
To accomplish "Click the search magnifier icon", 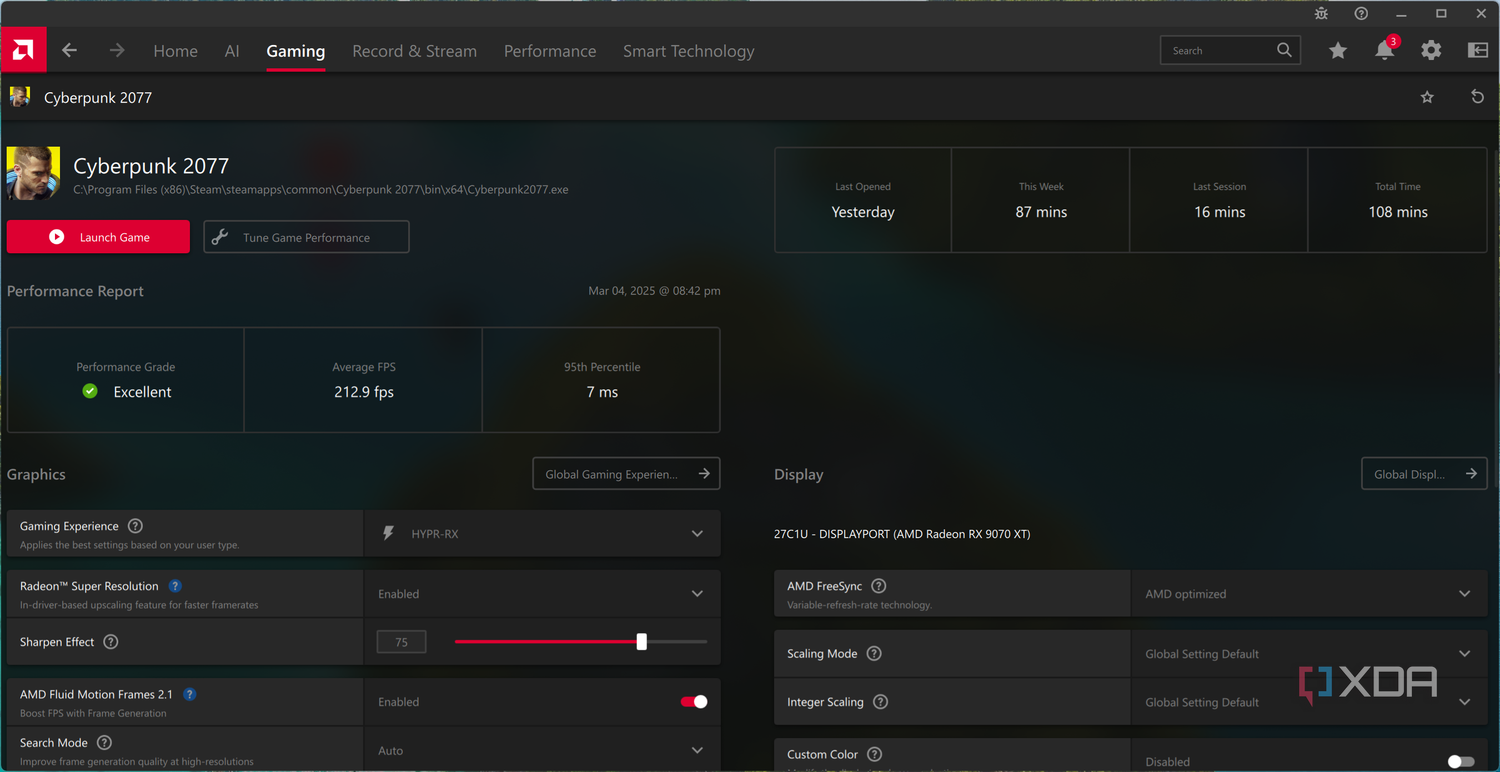I will pyautogui.click(x=1284, y=50).
